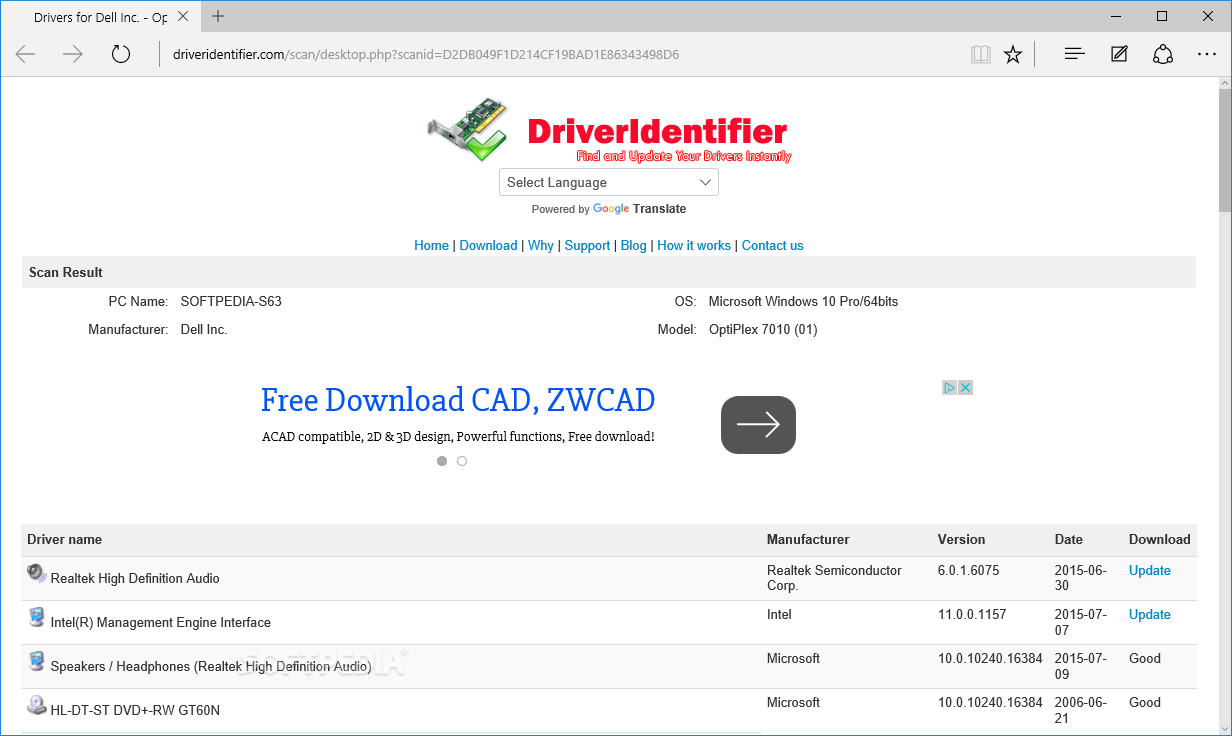Click Version column header
The image size is (1232, 736).
961,539
